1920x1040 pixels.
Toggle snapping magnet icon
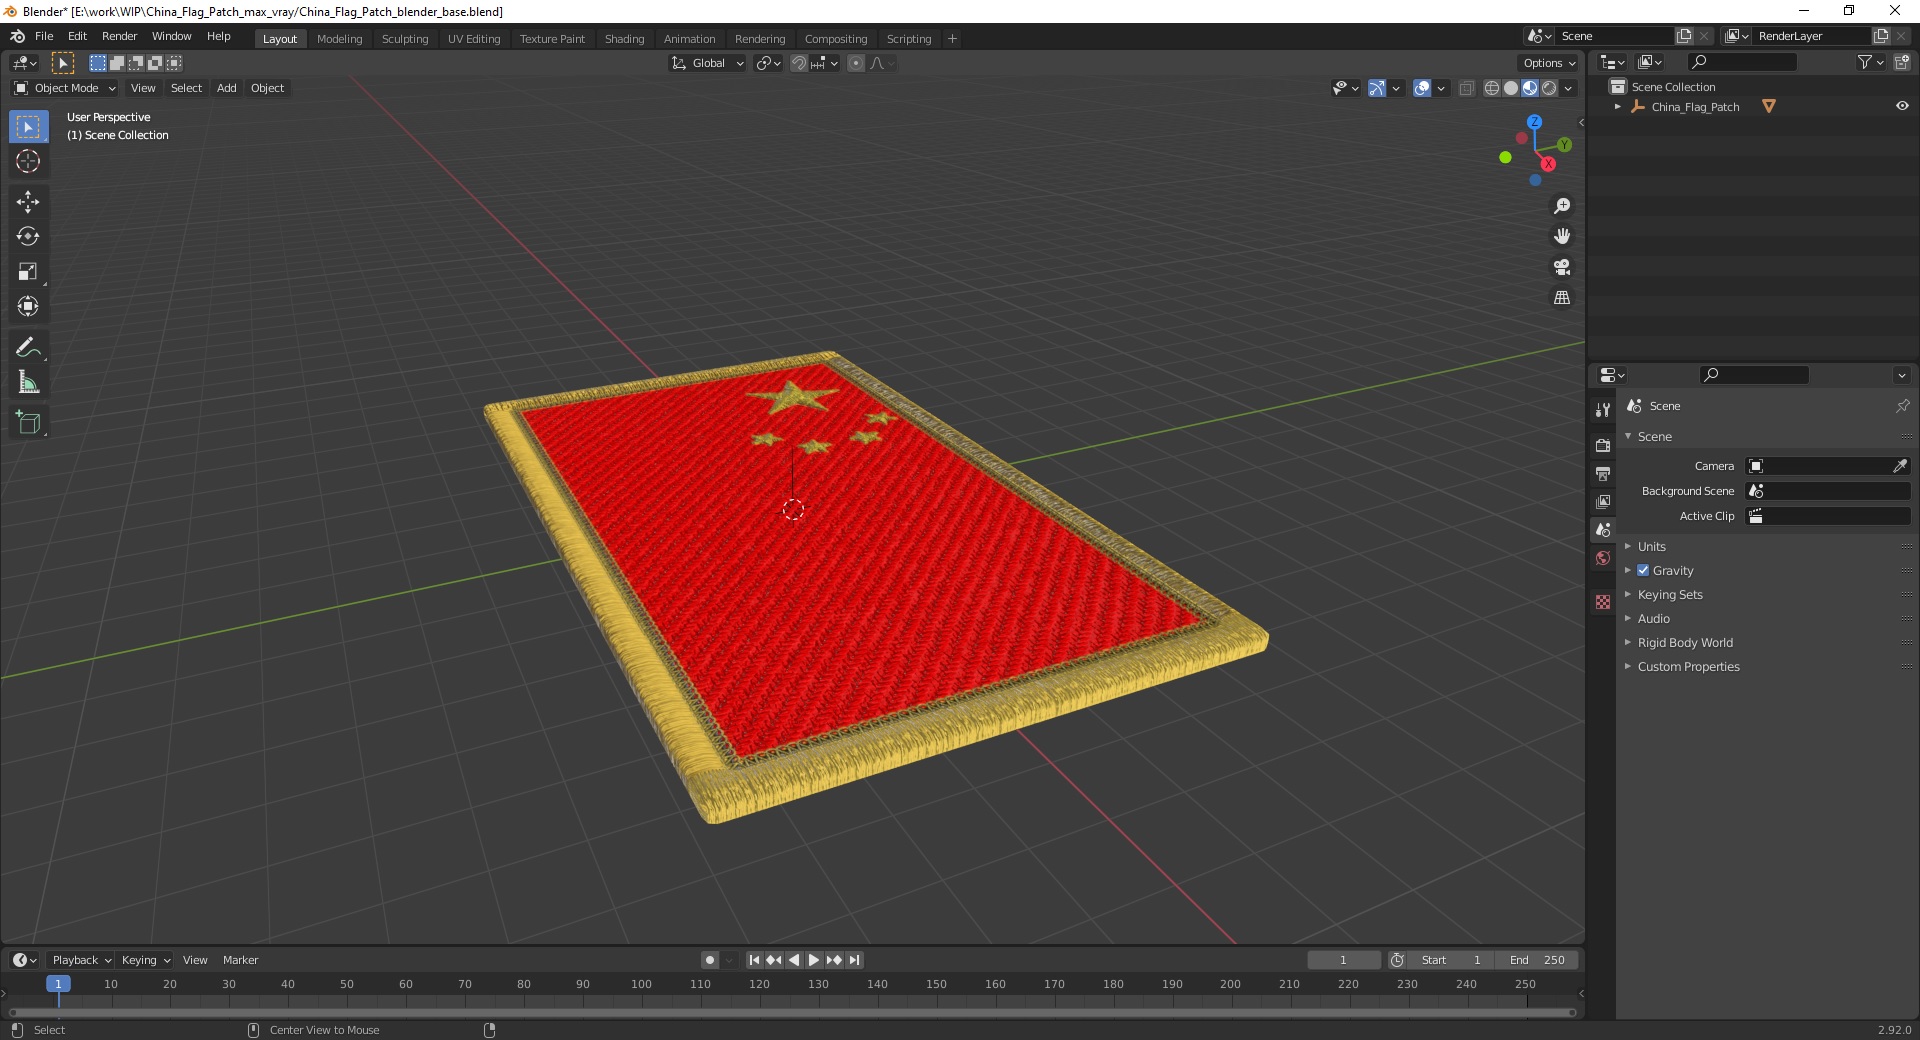(x=799, y=63)
